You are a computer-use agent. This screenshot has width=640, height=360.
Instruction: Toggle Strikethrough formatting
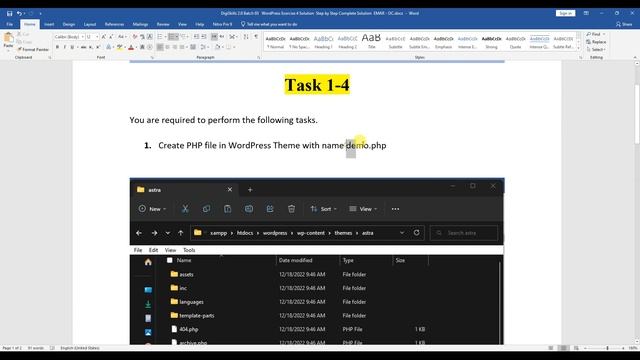tap(83, 47)
